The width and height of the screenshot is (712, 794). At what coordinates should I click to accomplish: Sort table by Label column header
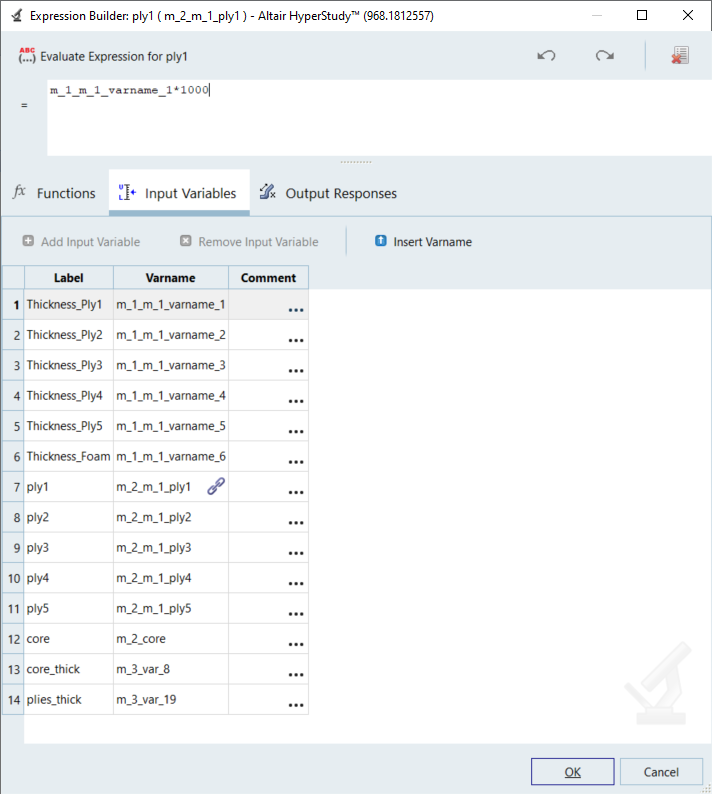pos(68,278)
